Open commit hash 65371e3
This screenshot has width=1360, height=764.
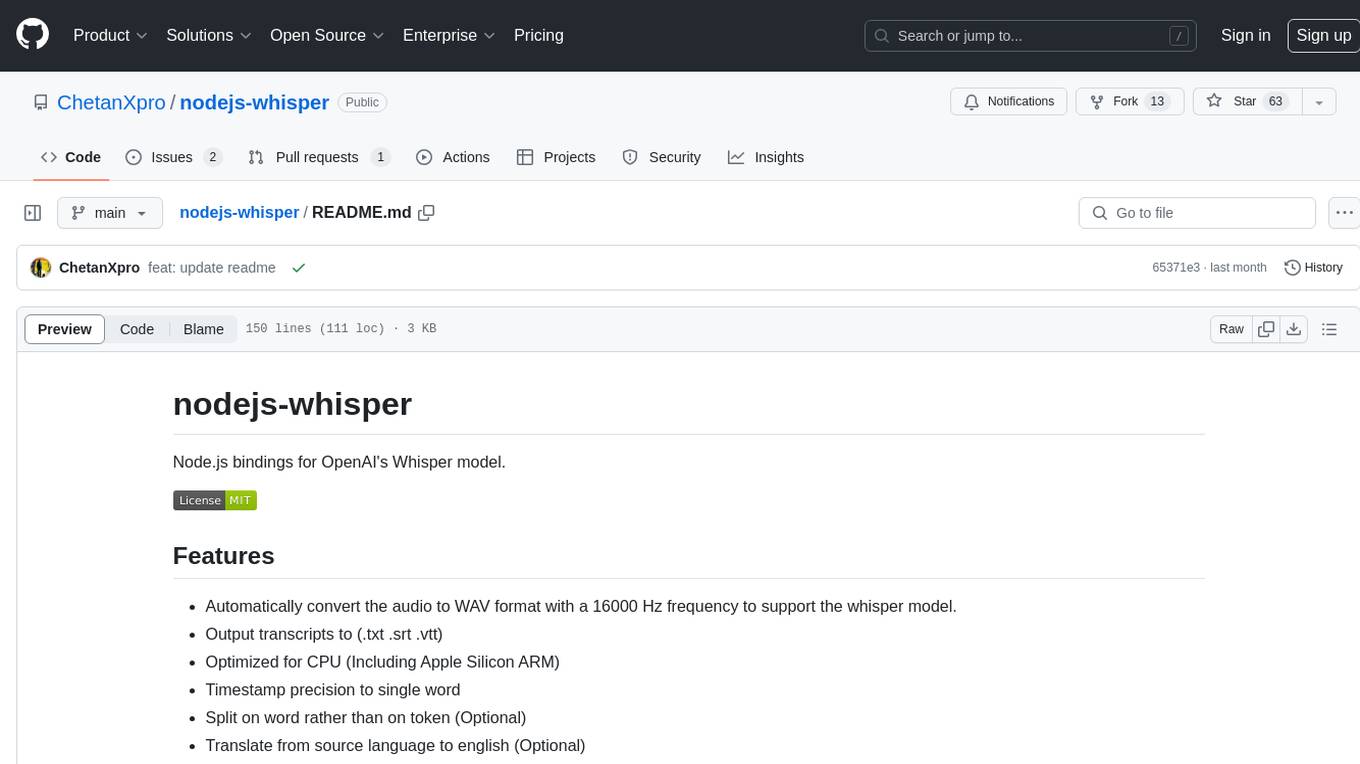[1176, 268]
